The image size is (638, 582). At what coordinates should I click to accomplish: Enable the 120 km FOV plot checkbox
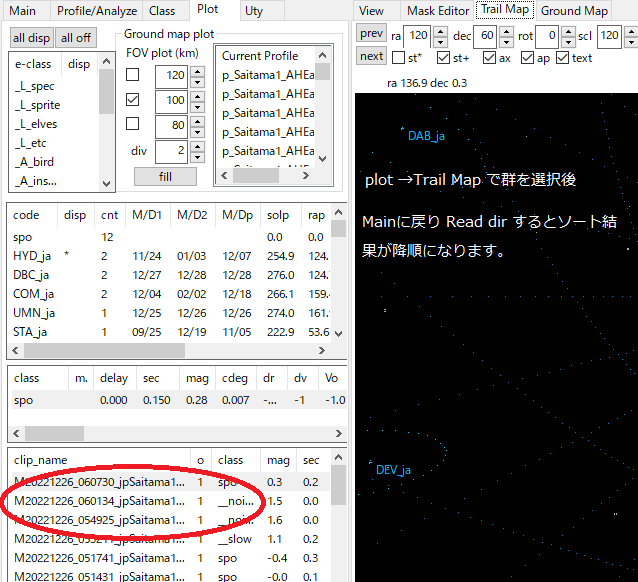(x=133, y=76)
